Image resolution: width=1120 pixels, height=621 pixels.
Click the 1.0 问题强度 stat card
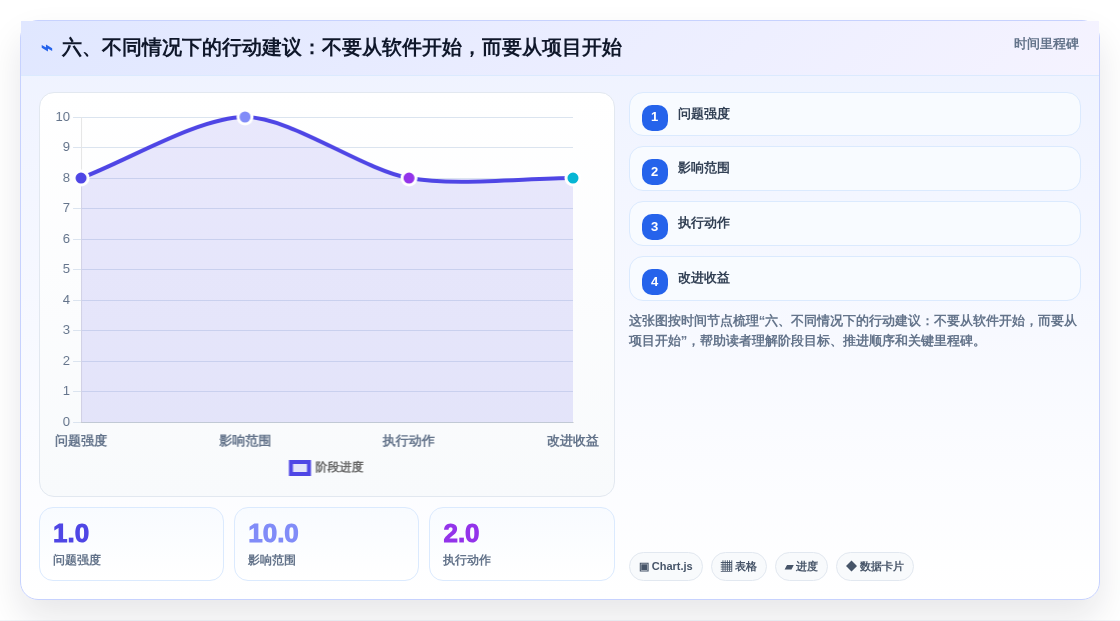click(x=131, y=544)
